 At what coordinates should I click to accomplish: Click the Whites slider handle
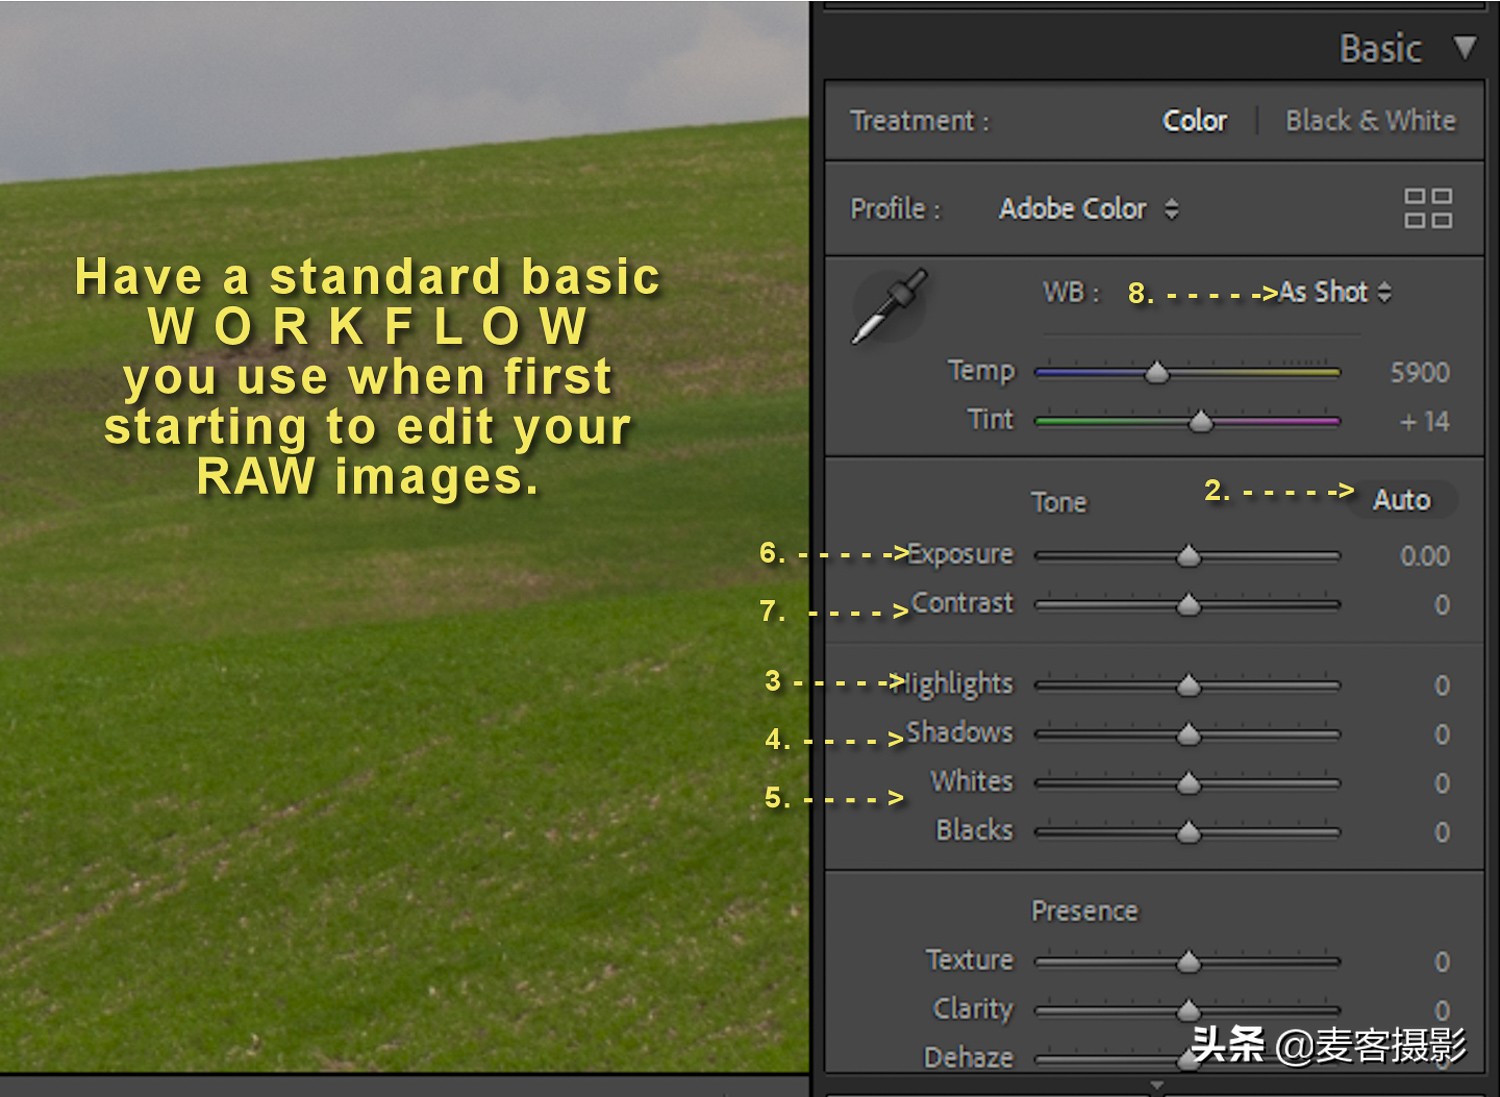1188,783
